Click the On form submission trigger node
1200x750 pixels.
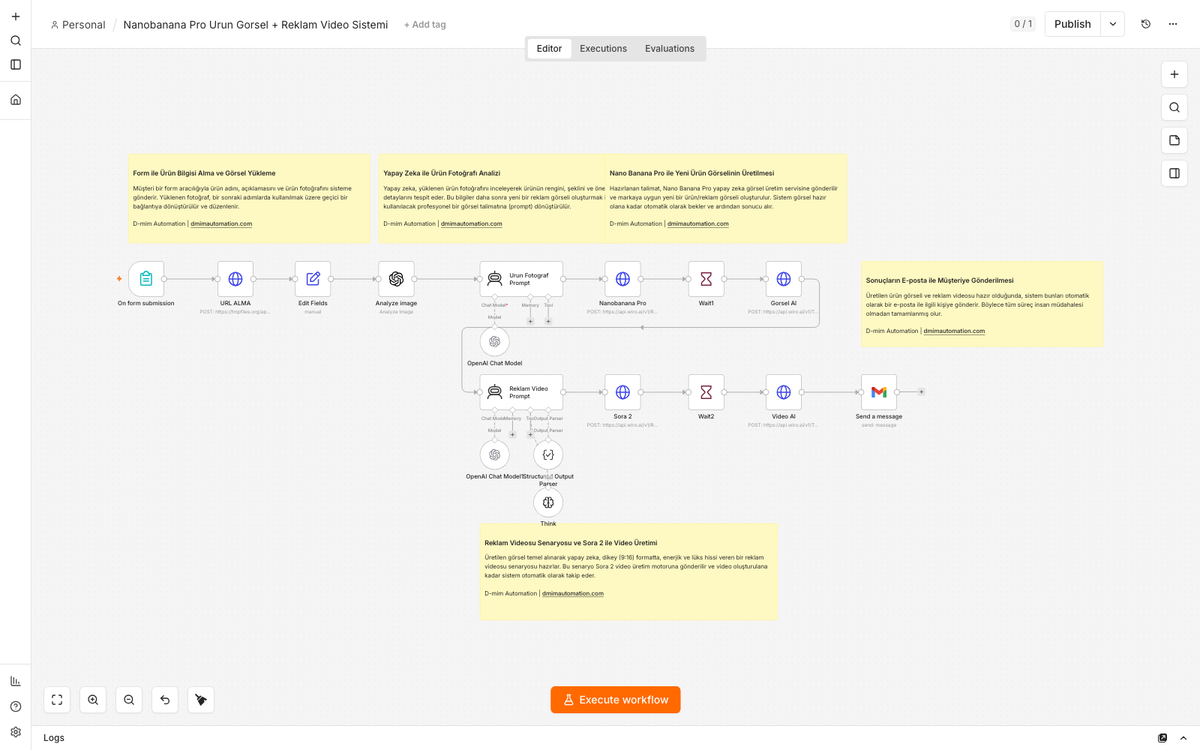[146, 279]
